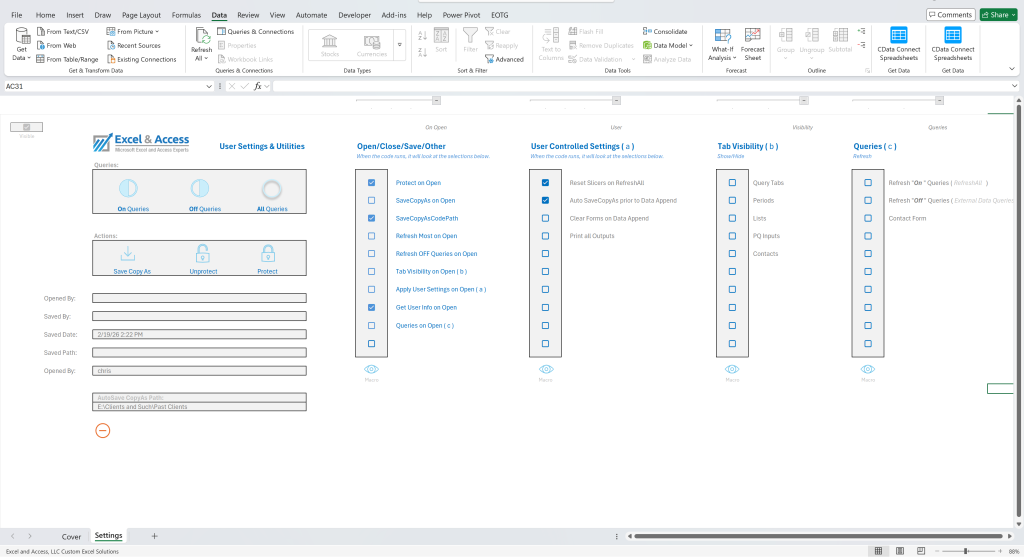Click the zoom slider in status bar
Screen dimensions: 1024x557
[x=966, y=552]
